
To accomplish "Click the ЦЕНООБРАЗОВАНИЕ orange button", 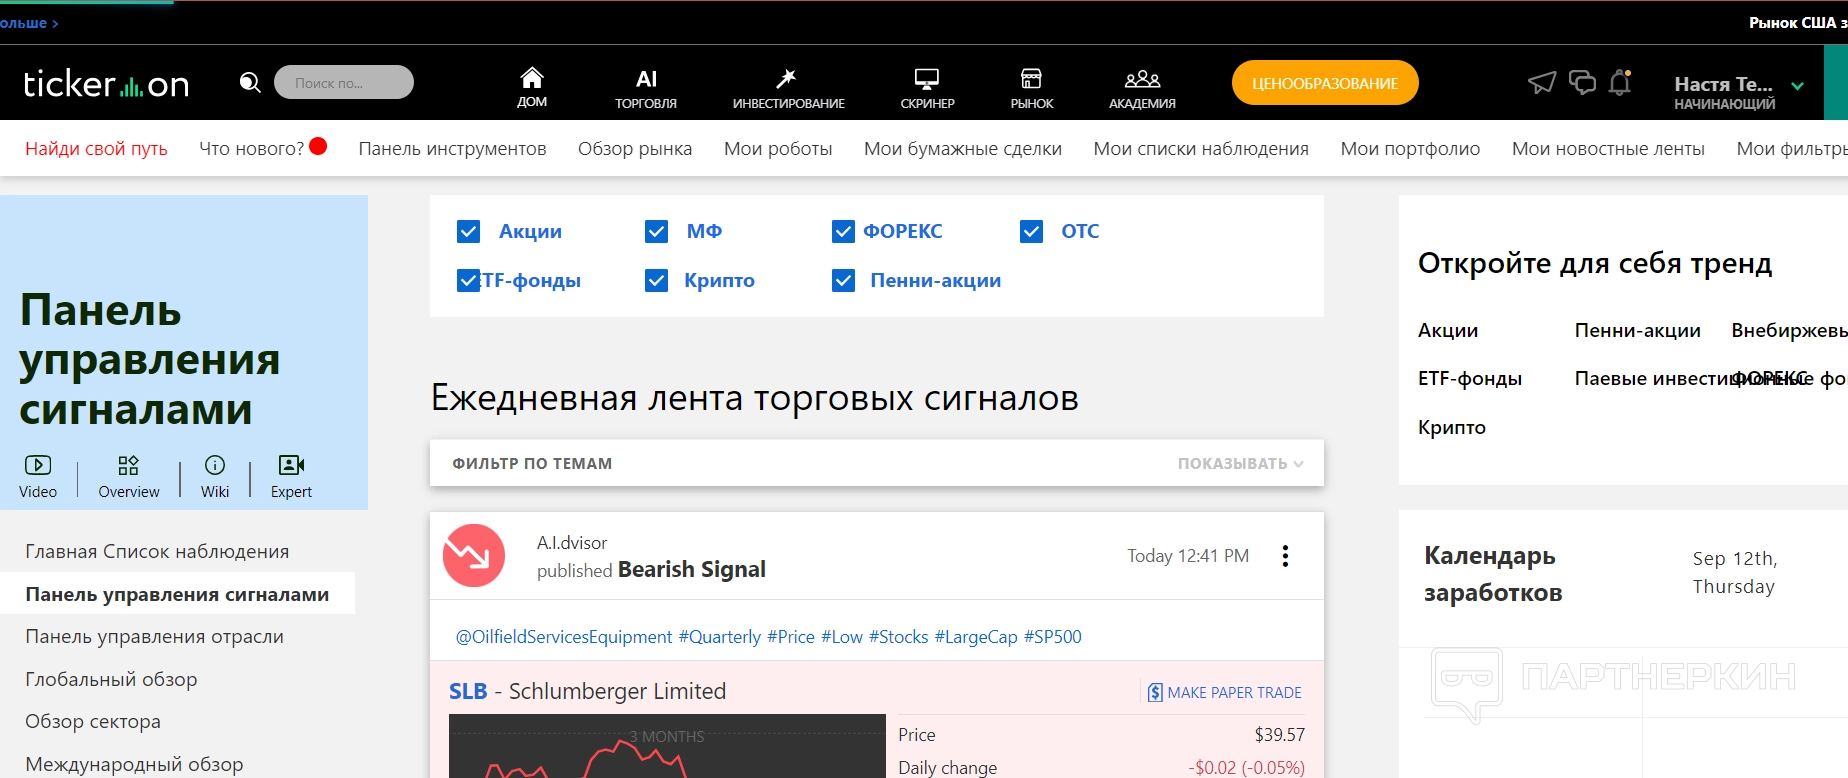I will coord(1325,83).
